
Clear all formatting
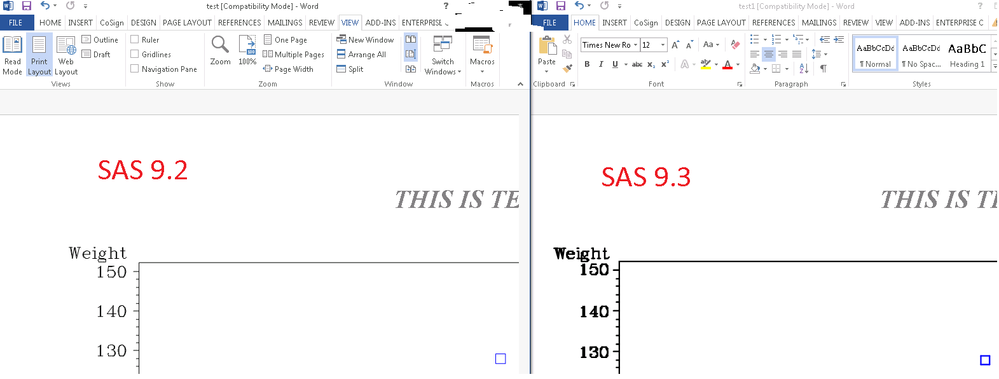click(735, 45)
